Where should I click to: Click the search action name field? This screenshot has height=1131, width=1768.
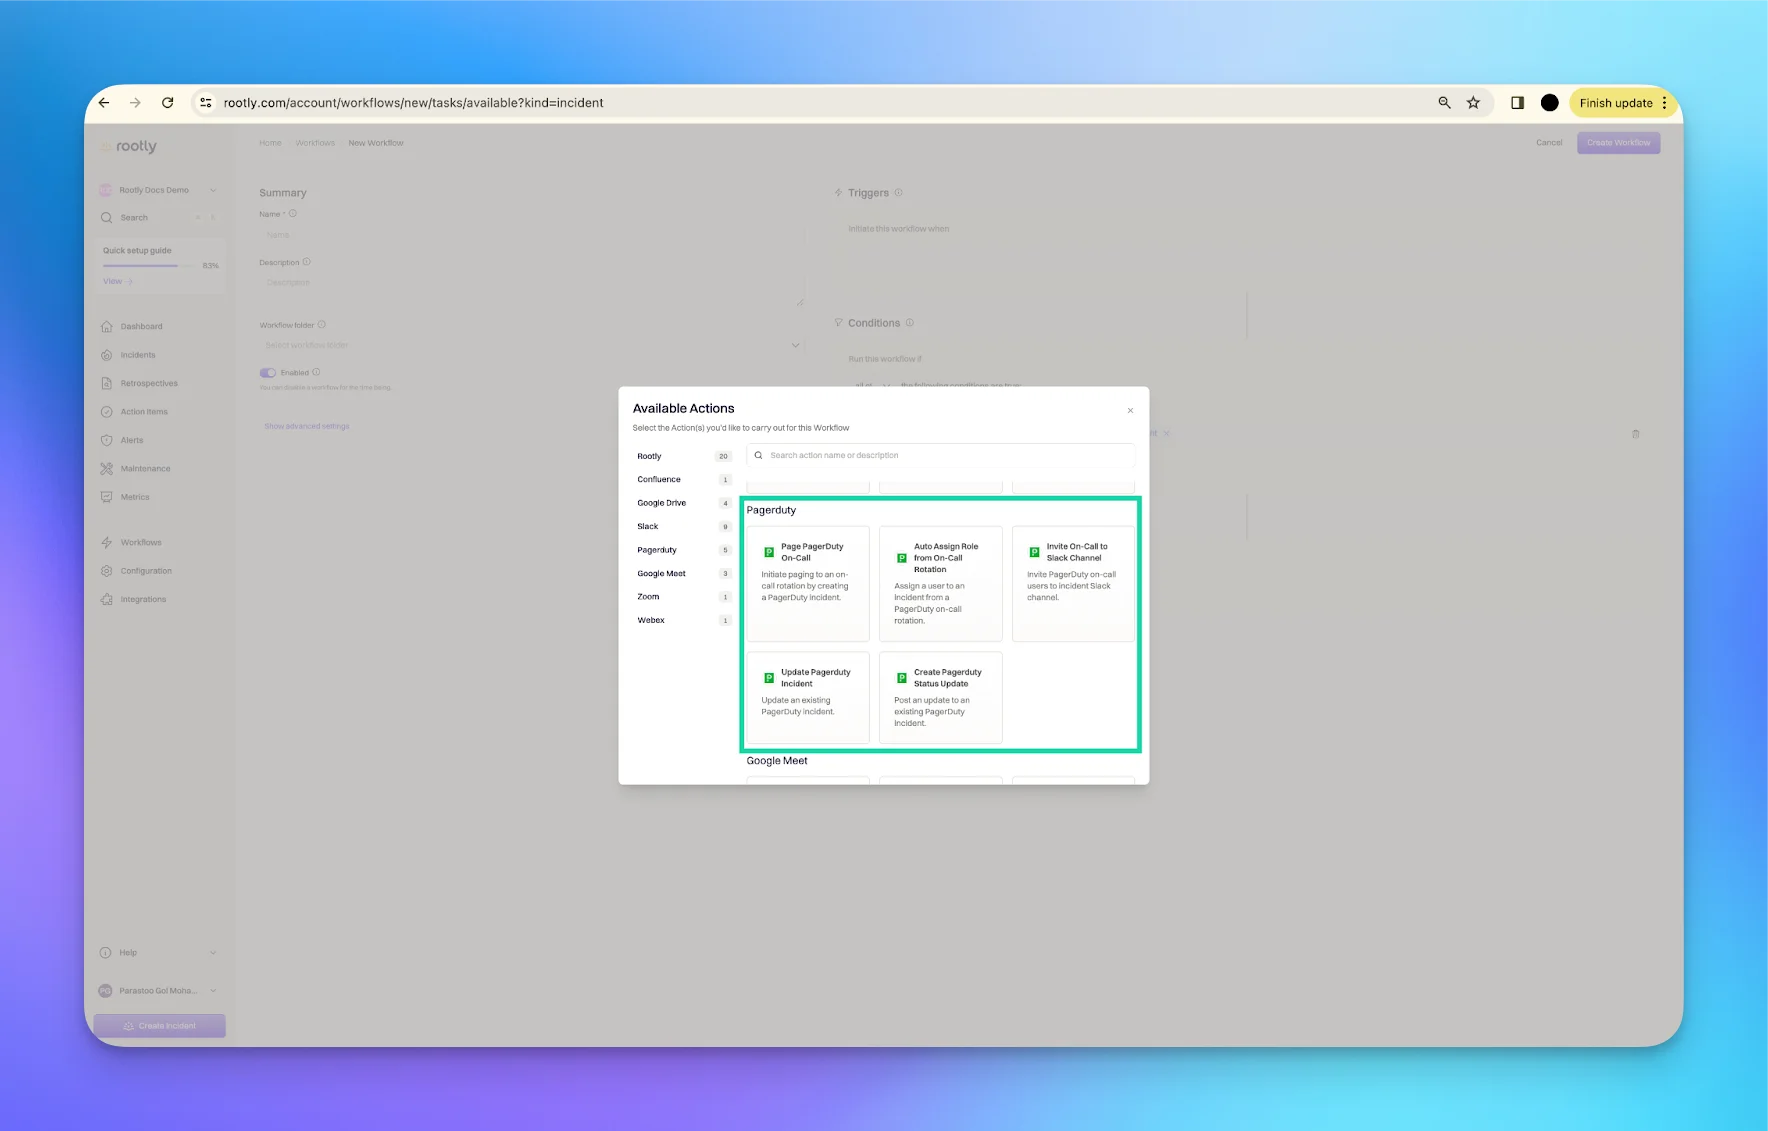(x=940, y=455)
